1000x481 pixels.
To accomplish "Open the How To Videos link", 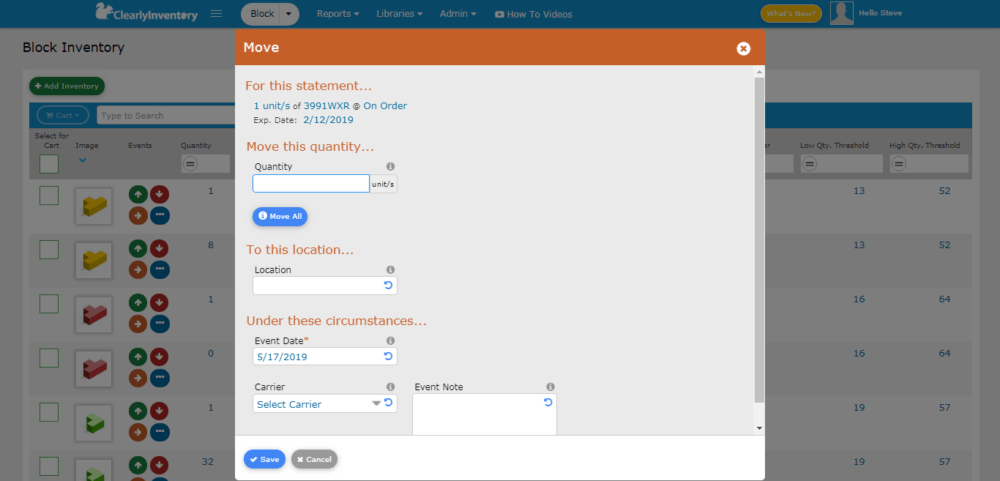I will pos(533,14).
